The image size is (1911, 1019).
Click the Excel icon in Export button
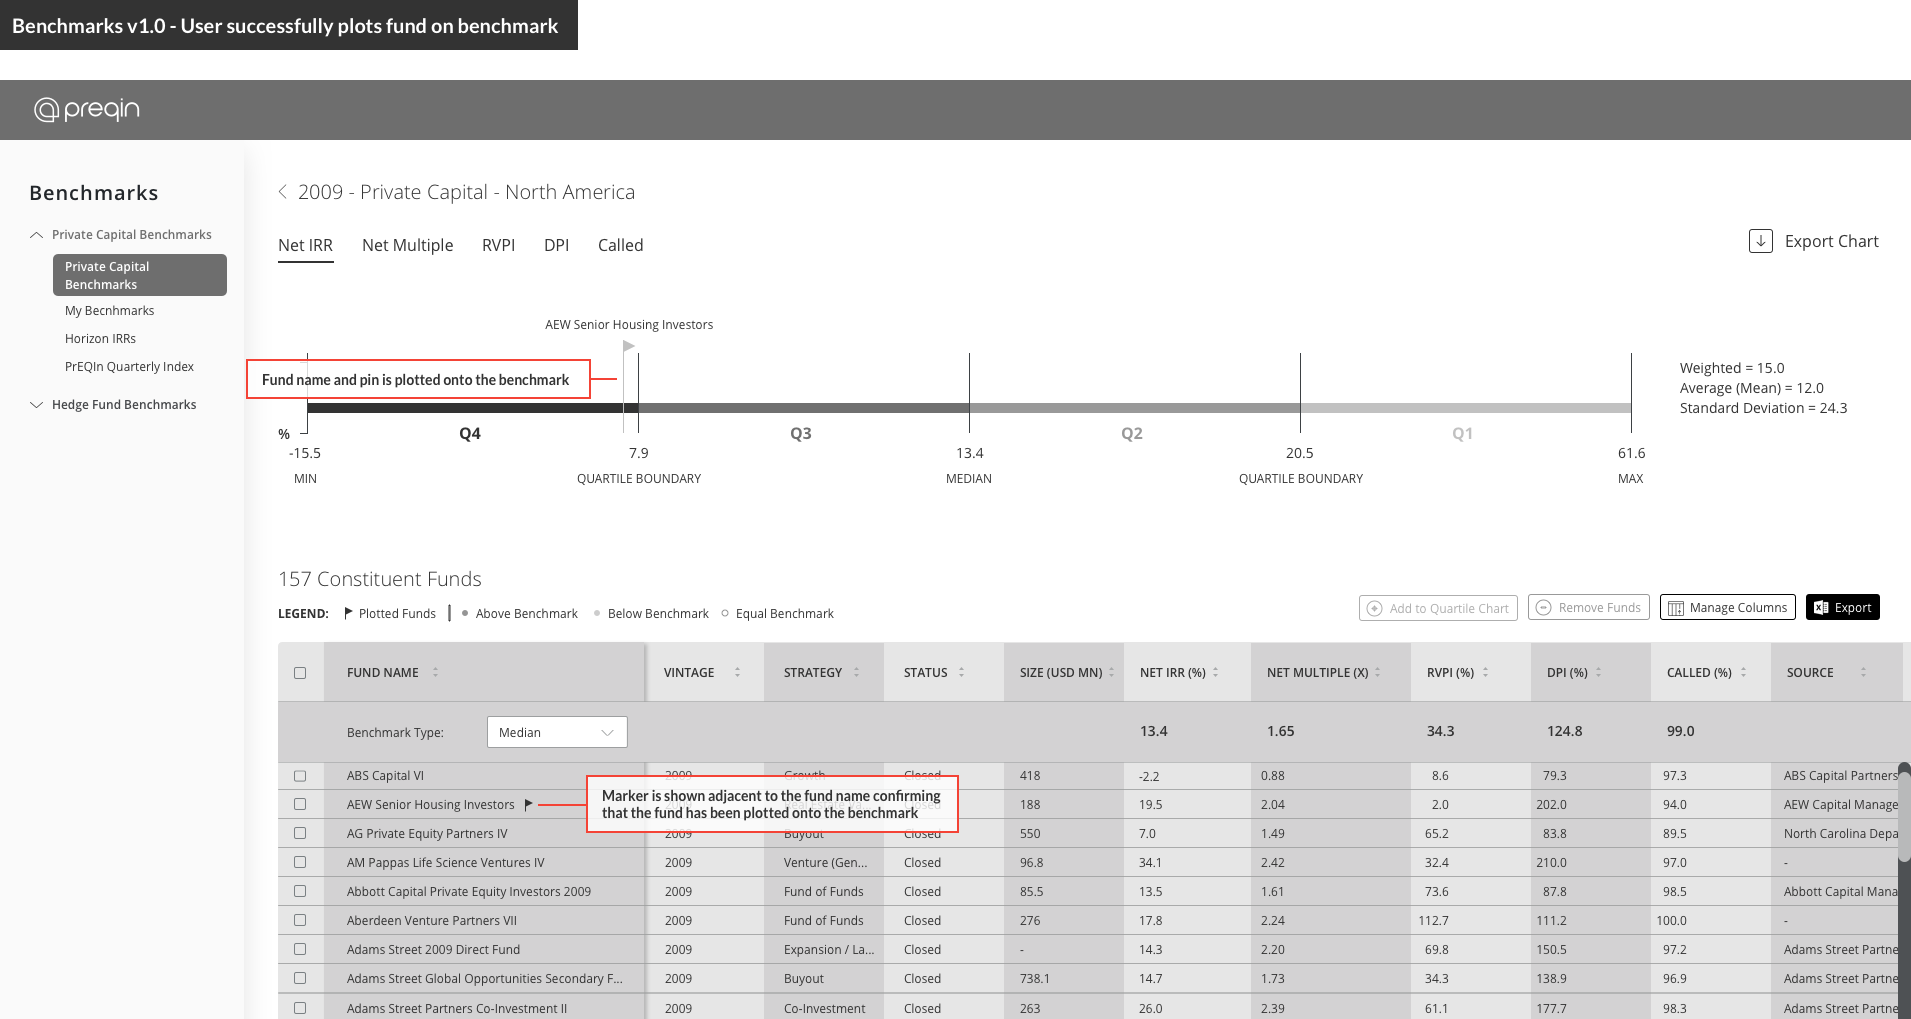coord(1821,607)
